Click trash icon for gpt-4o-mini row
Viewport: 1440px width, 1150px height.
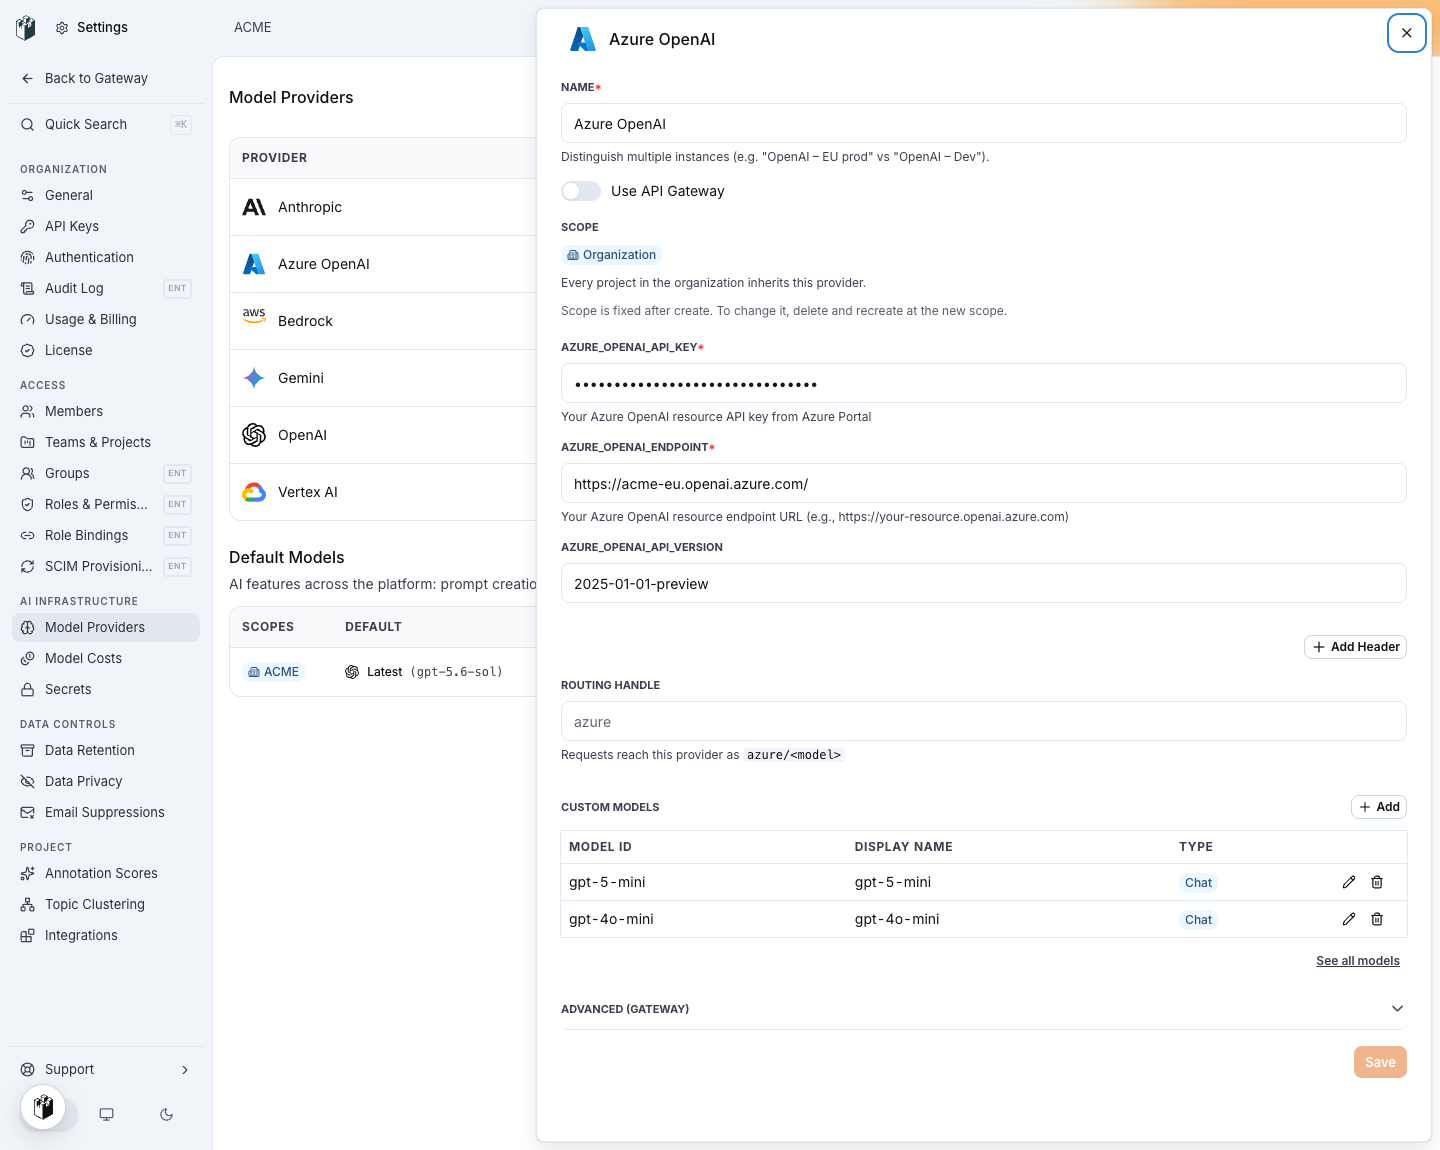pyautogui.click(x=1377, y=919)
